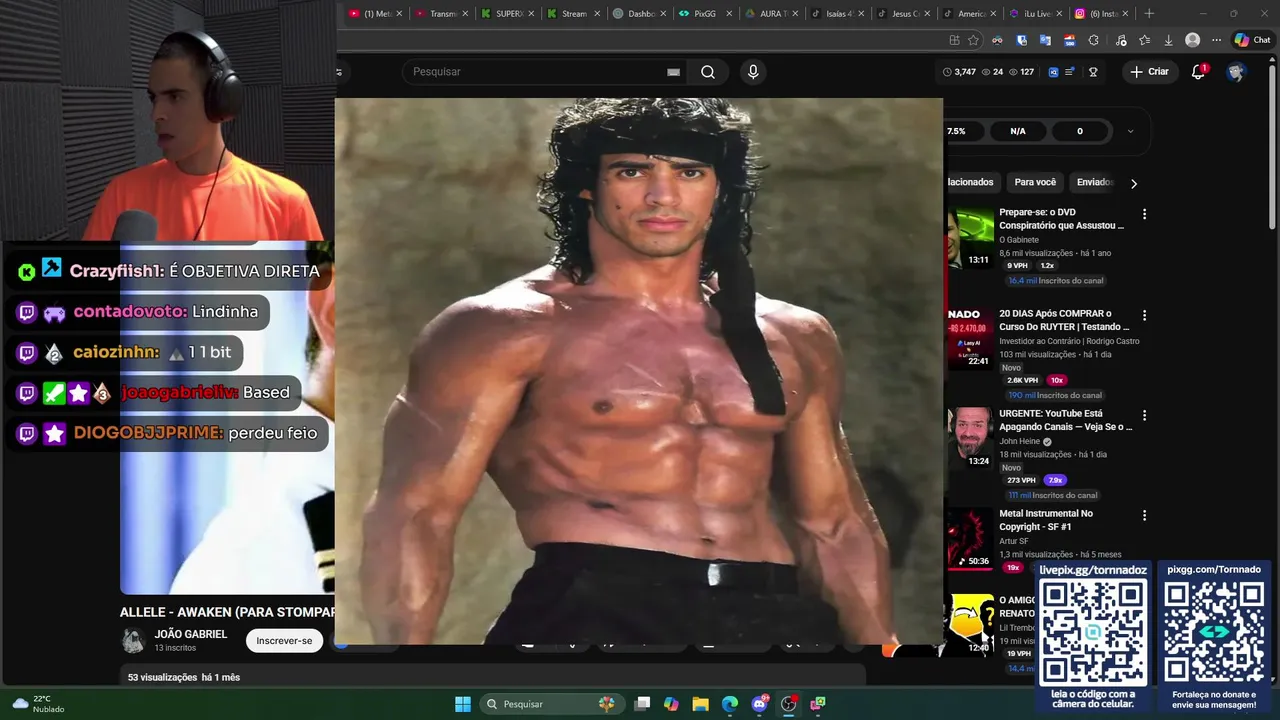Open the weather widget showing 22°C
The image size is (1280, 720).
point(40,704)
